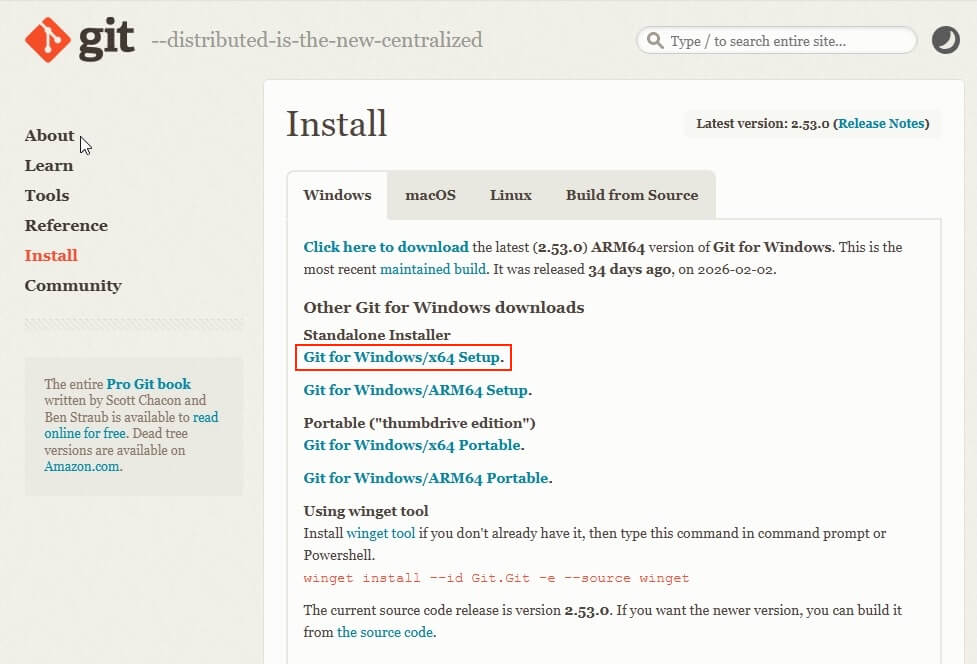Click the git wordmark text logo
The width and height of the screenshot is (977, 664).
pos(107,40)
